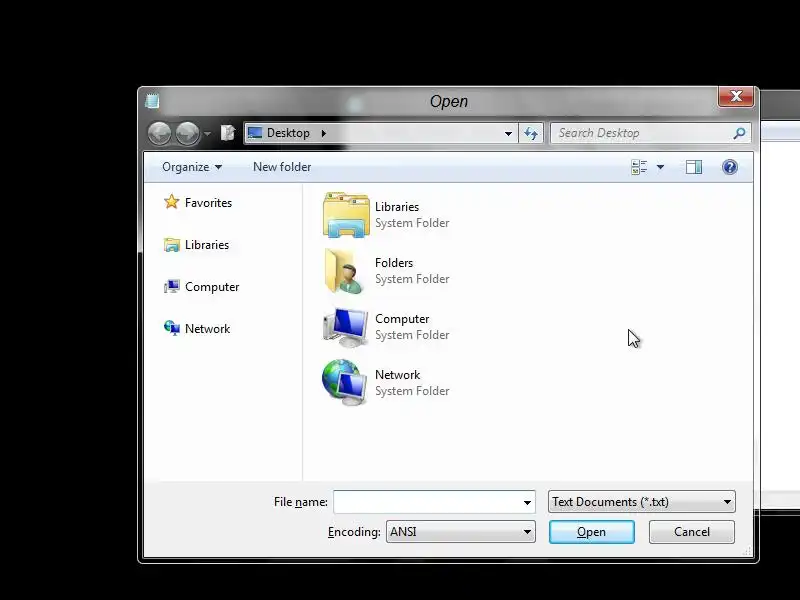The image size is (800, 600).
Task: Open the Text Documents (*.txt) file type dropdown
Action: pyautogui.click(x=641, y=502)
